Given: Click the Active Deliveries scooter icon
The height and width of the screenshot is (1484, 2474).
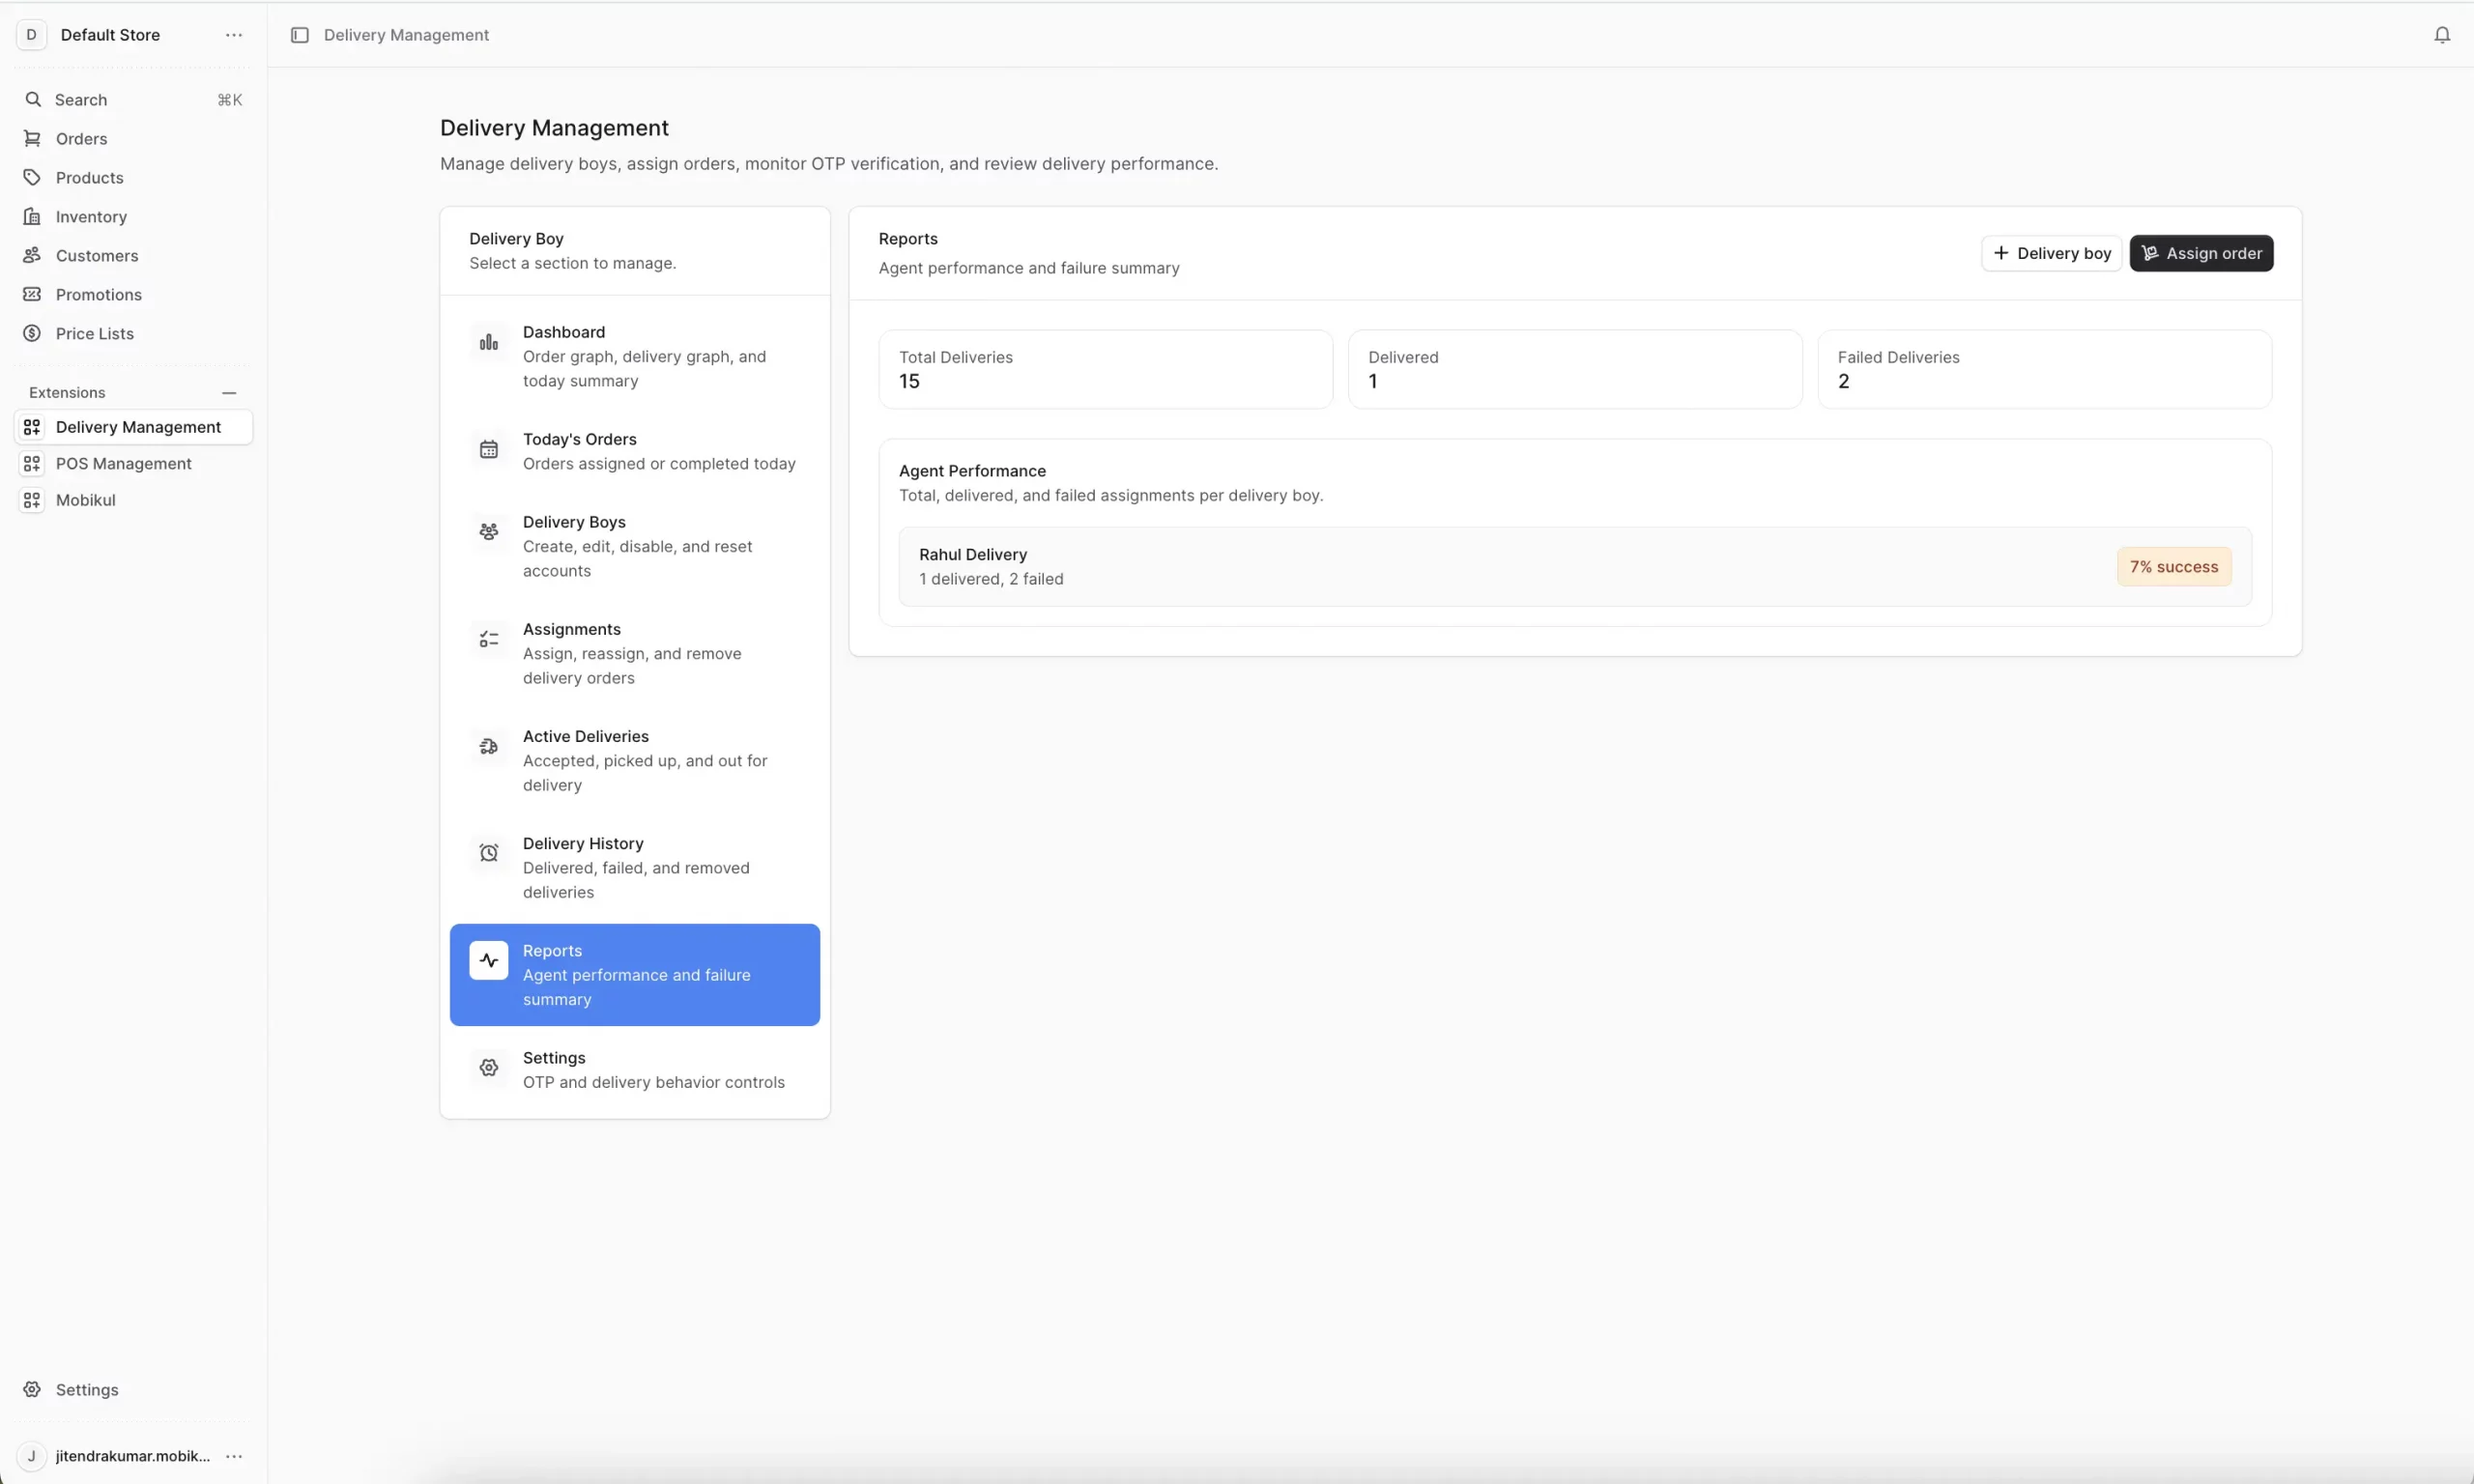Looking at the screenshot, I should point(489,747).
